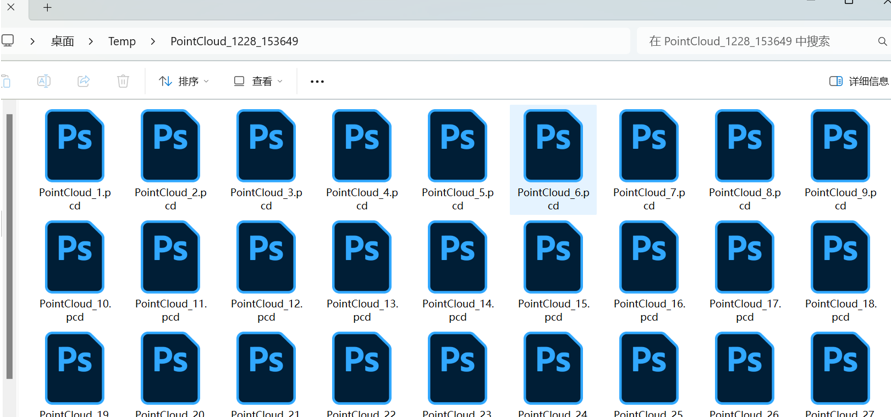893x419 pixels.
Task: Go to Temp folder in breadcrumb
Action: (122, 41)
